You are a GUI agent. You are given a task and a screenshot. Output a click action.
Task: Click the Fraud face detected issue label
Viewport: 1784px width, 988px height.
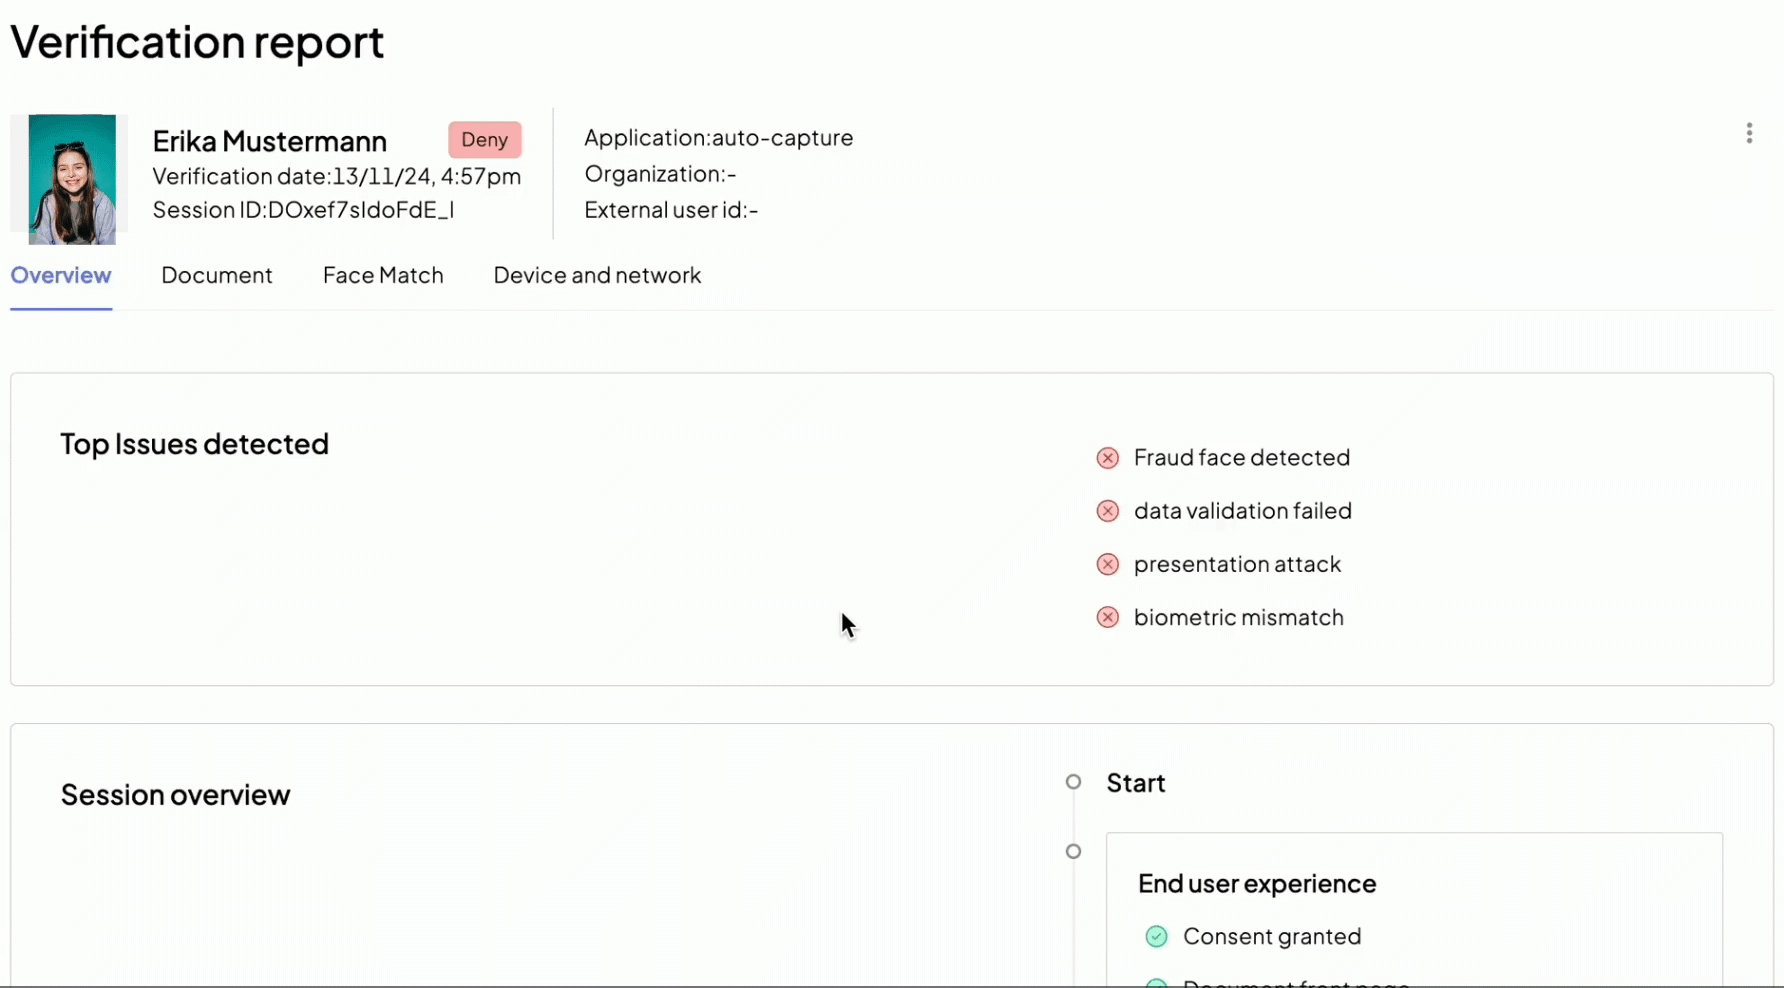pos(1241,457)
